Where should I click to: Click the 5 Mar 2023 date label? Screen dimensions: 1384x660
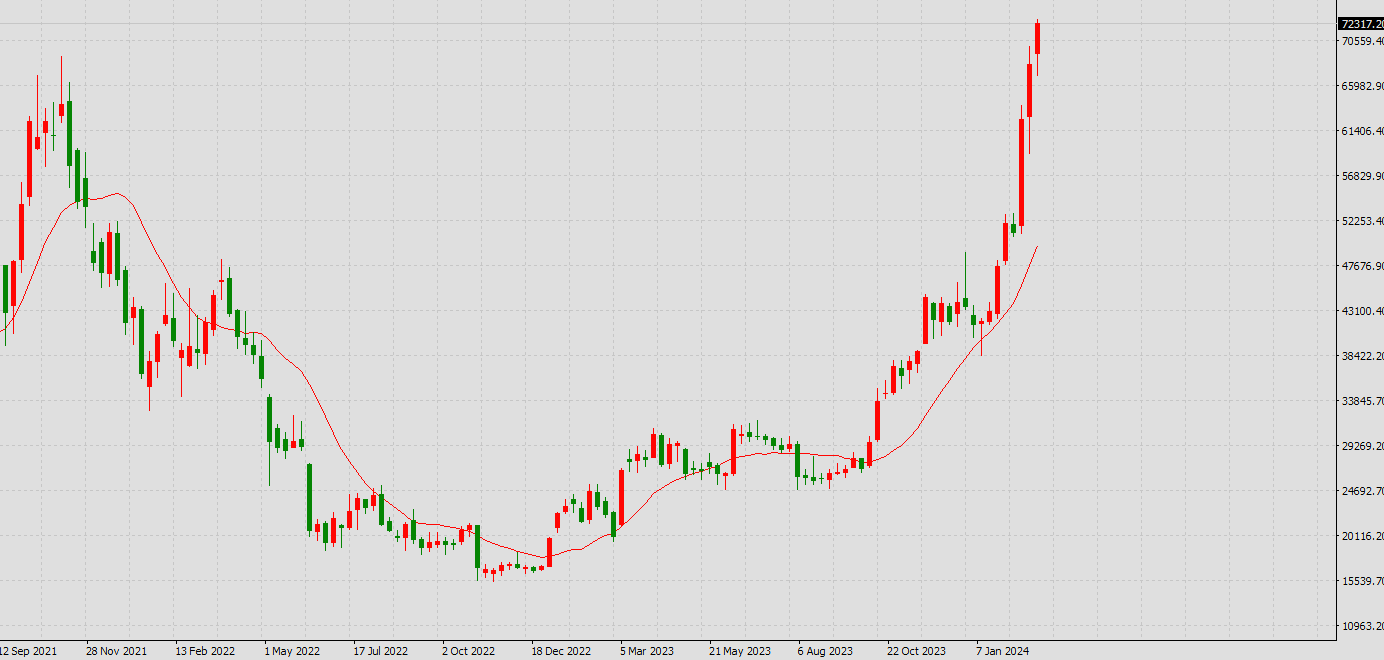647,651
